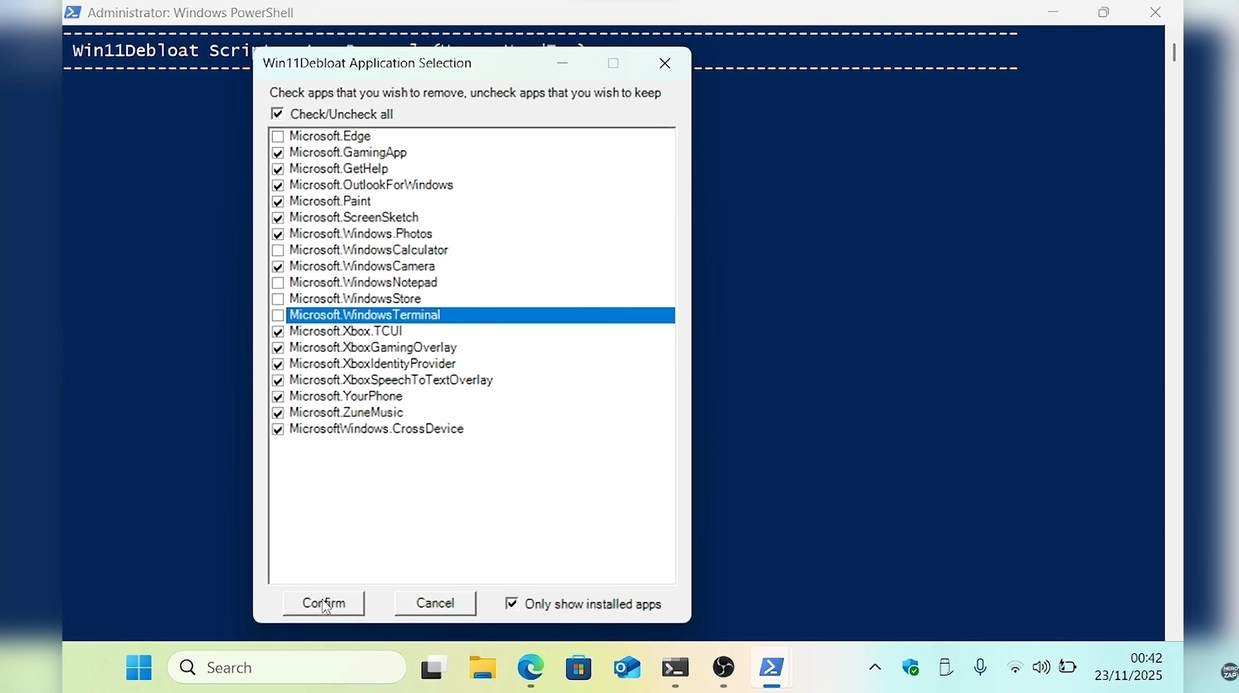
Task: Check the Microsoft.Edge checkbox
Action: click(278, 137)
